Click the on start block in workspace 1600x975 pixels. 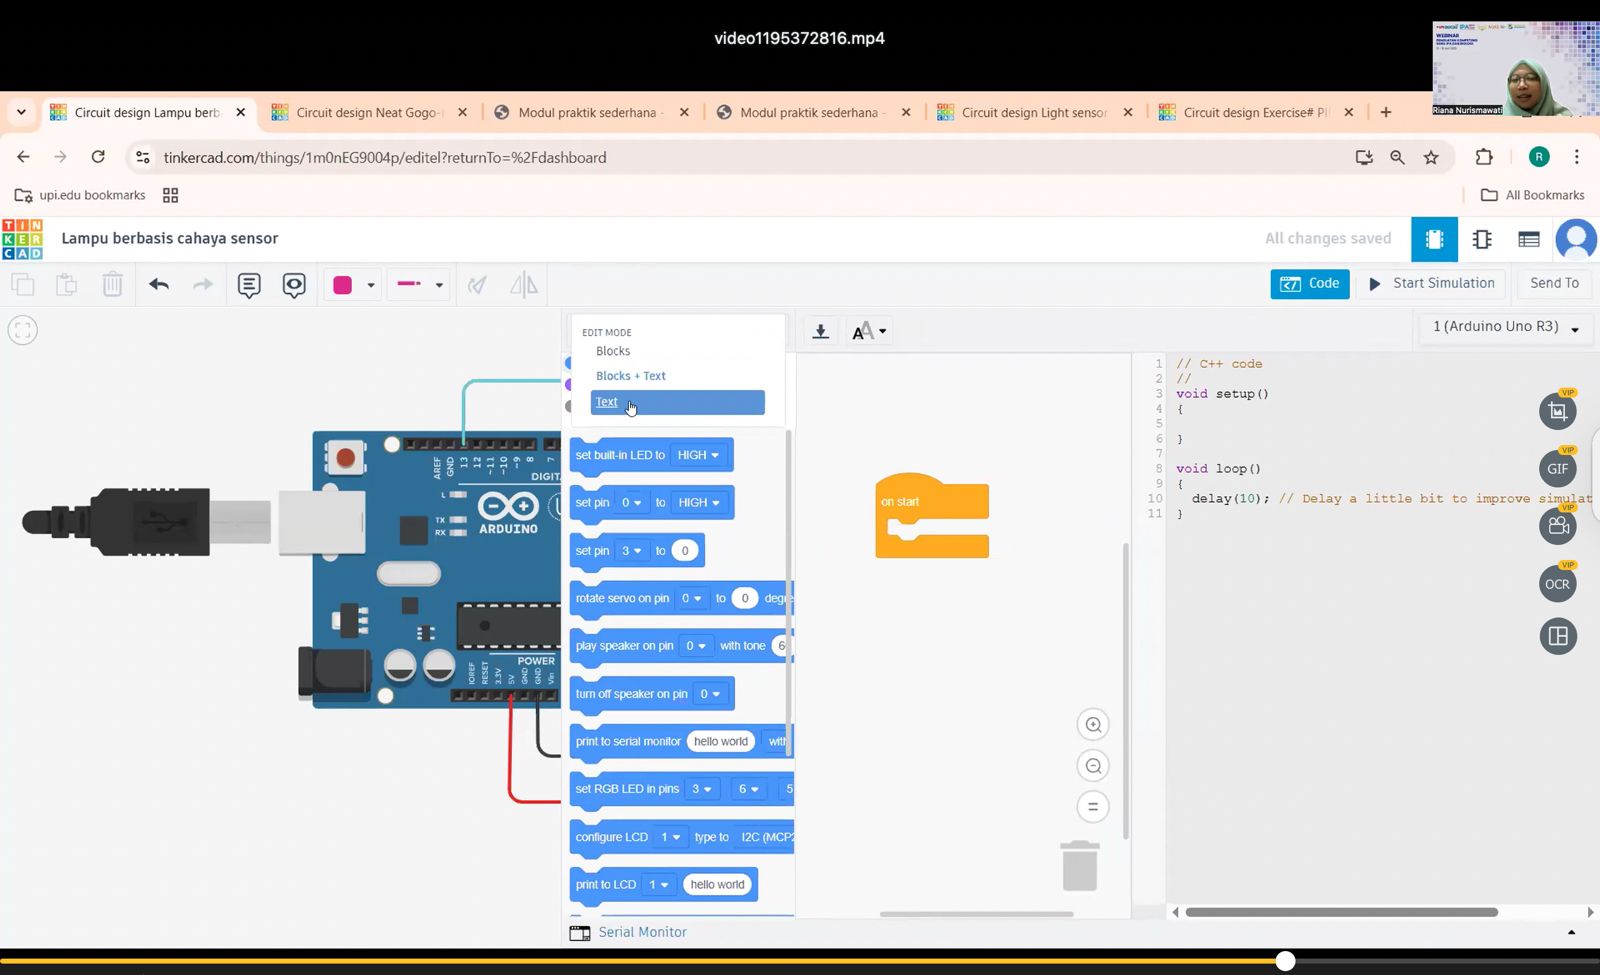point(931,515)
